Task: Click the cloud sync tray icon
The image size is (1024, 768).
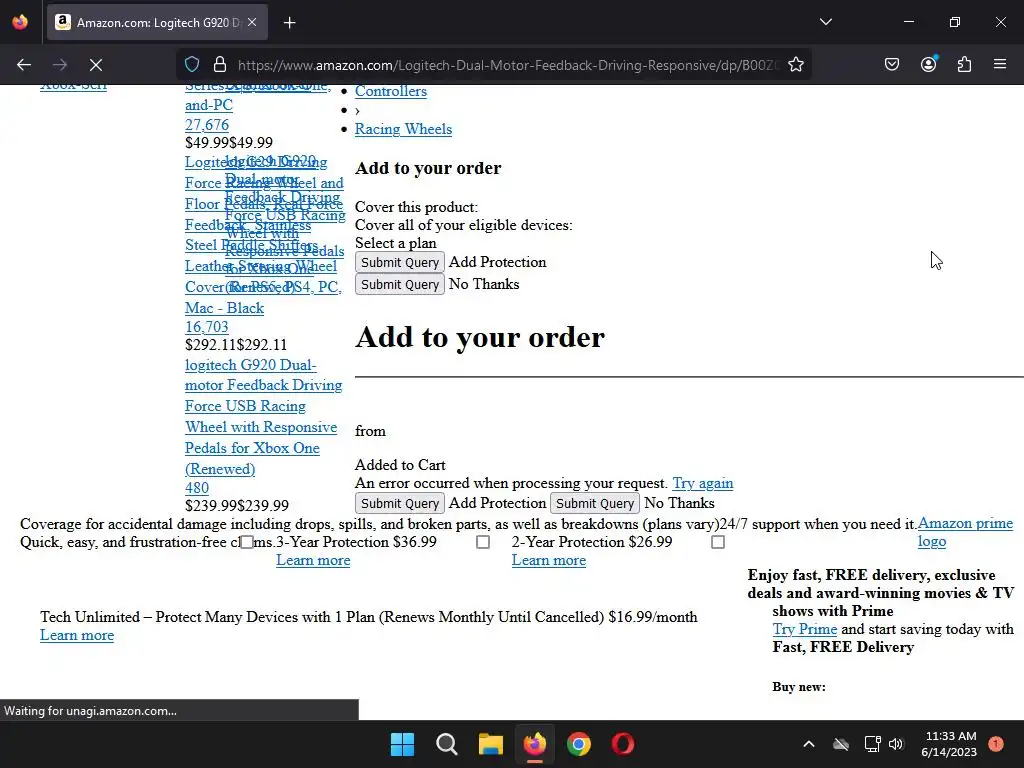Action: (x=841, y=744)
